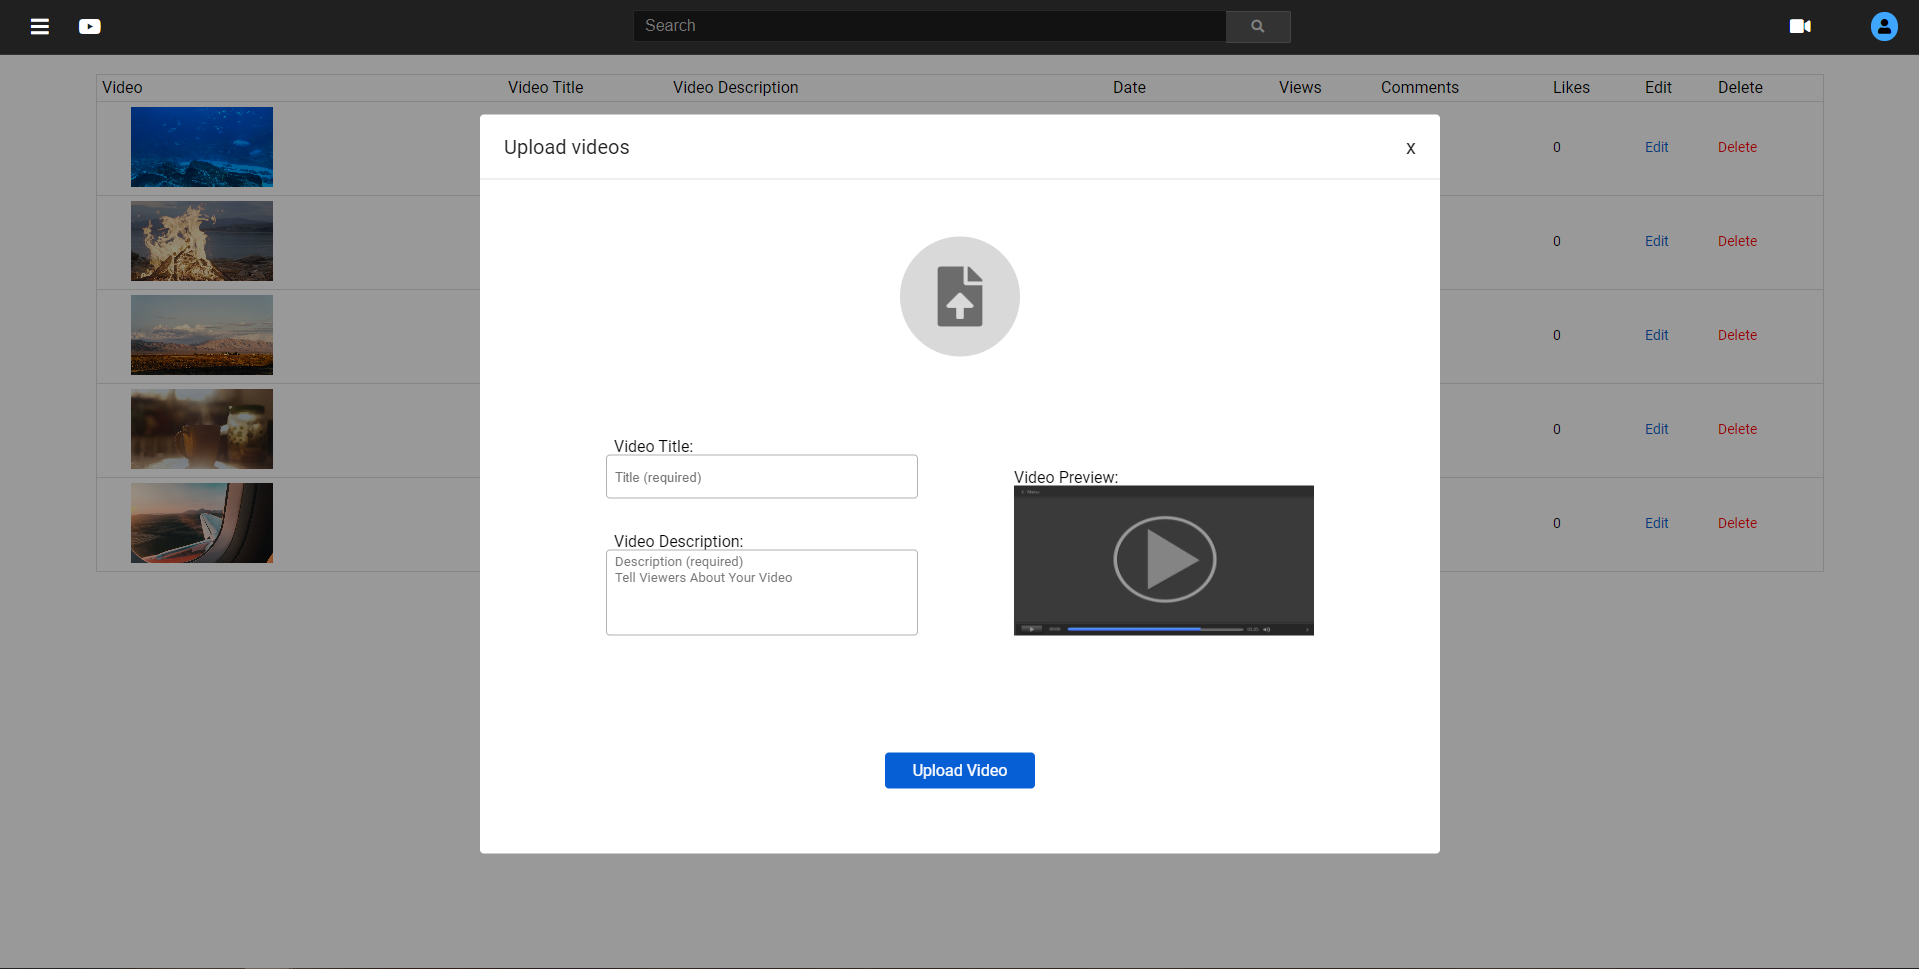Viewport: 1919px width, 969px height.
Task: Select the underwater ocean video thumbnail
Action: coord(201,146)
